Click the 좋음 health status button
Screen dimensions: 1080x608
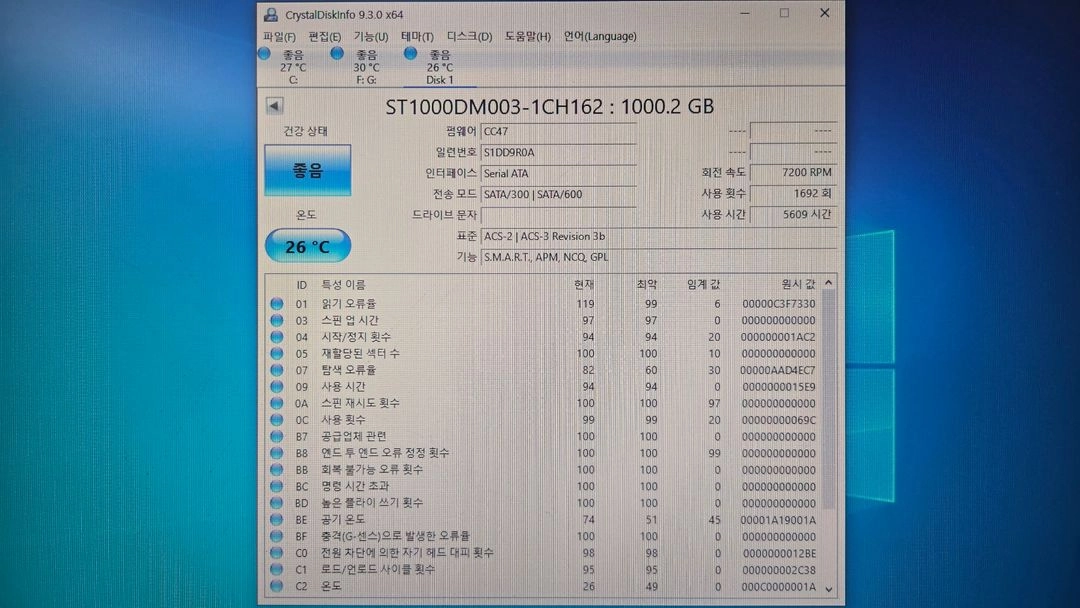307,170
